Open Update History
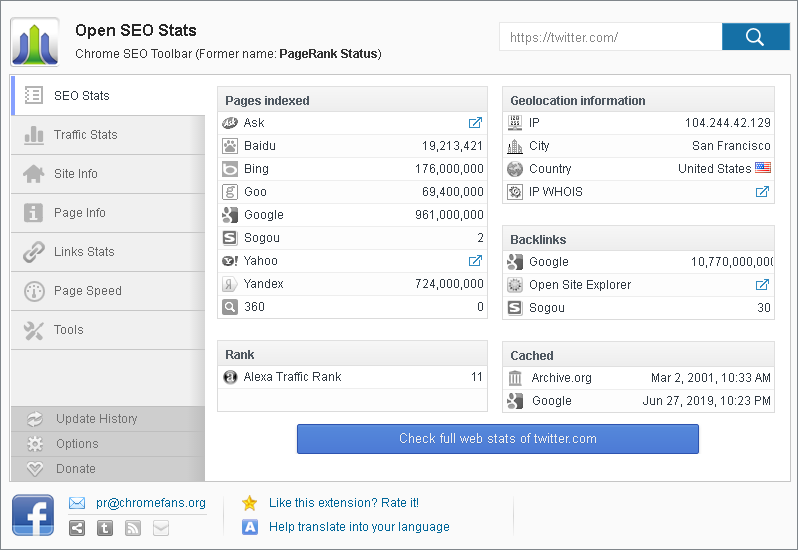This screenshot has width=801, height=553. [108, 419]
